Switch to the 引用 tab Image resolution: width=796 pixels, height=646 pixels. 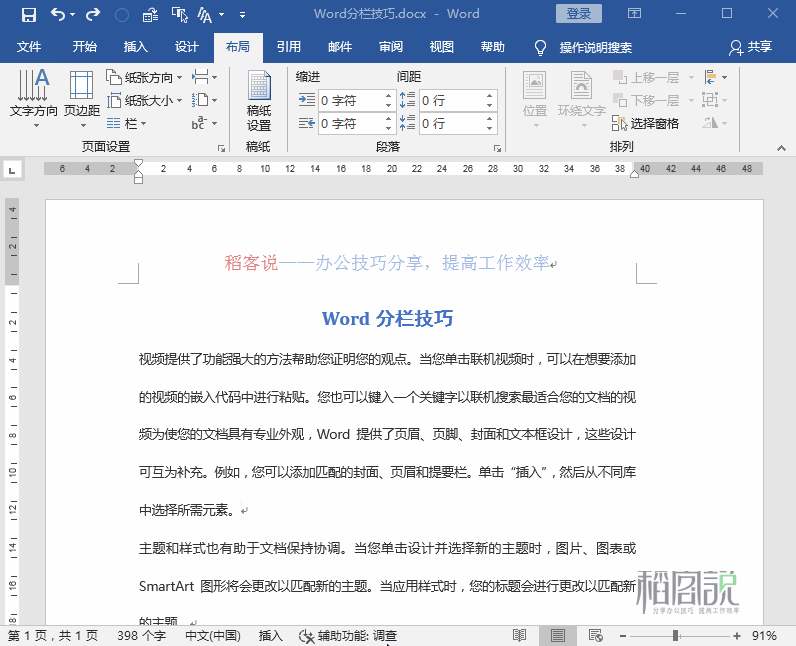(289, 47)
